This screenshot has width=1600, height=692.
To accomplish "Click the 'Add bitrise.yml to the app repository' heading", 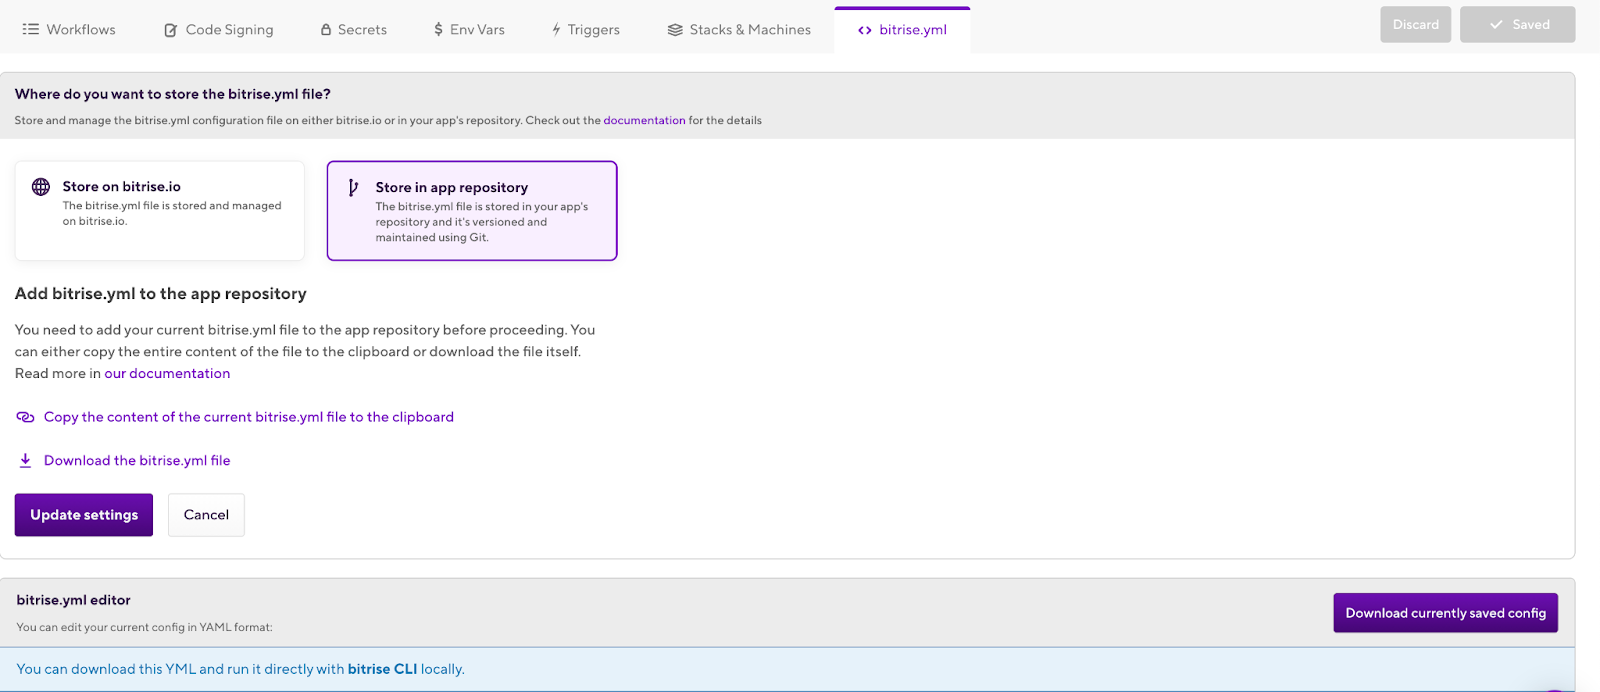I will tap(161, 294).
